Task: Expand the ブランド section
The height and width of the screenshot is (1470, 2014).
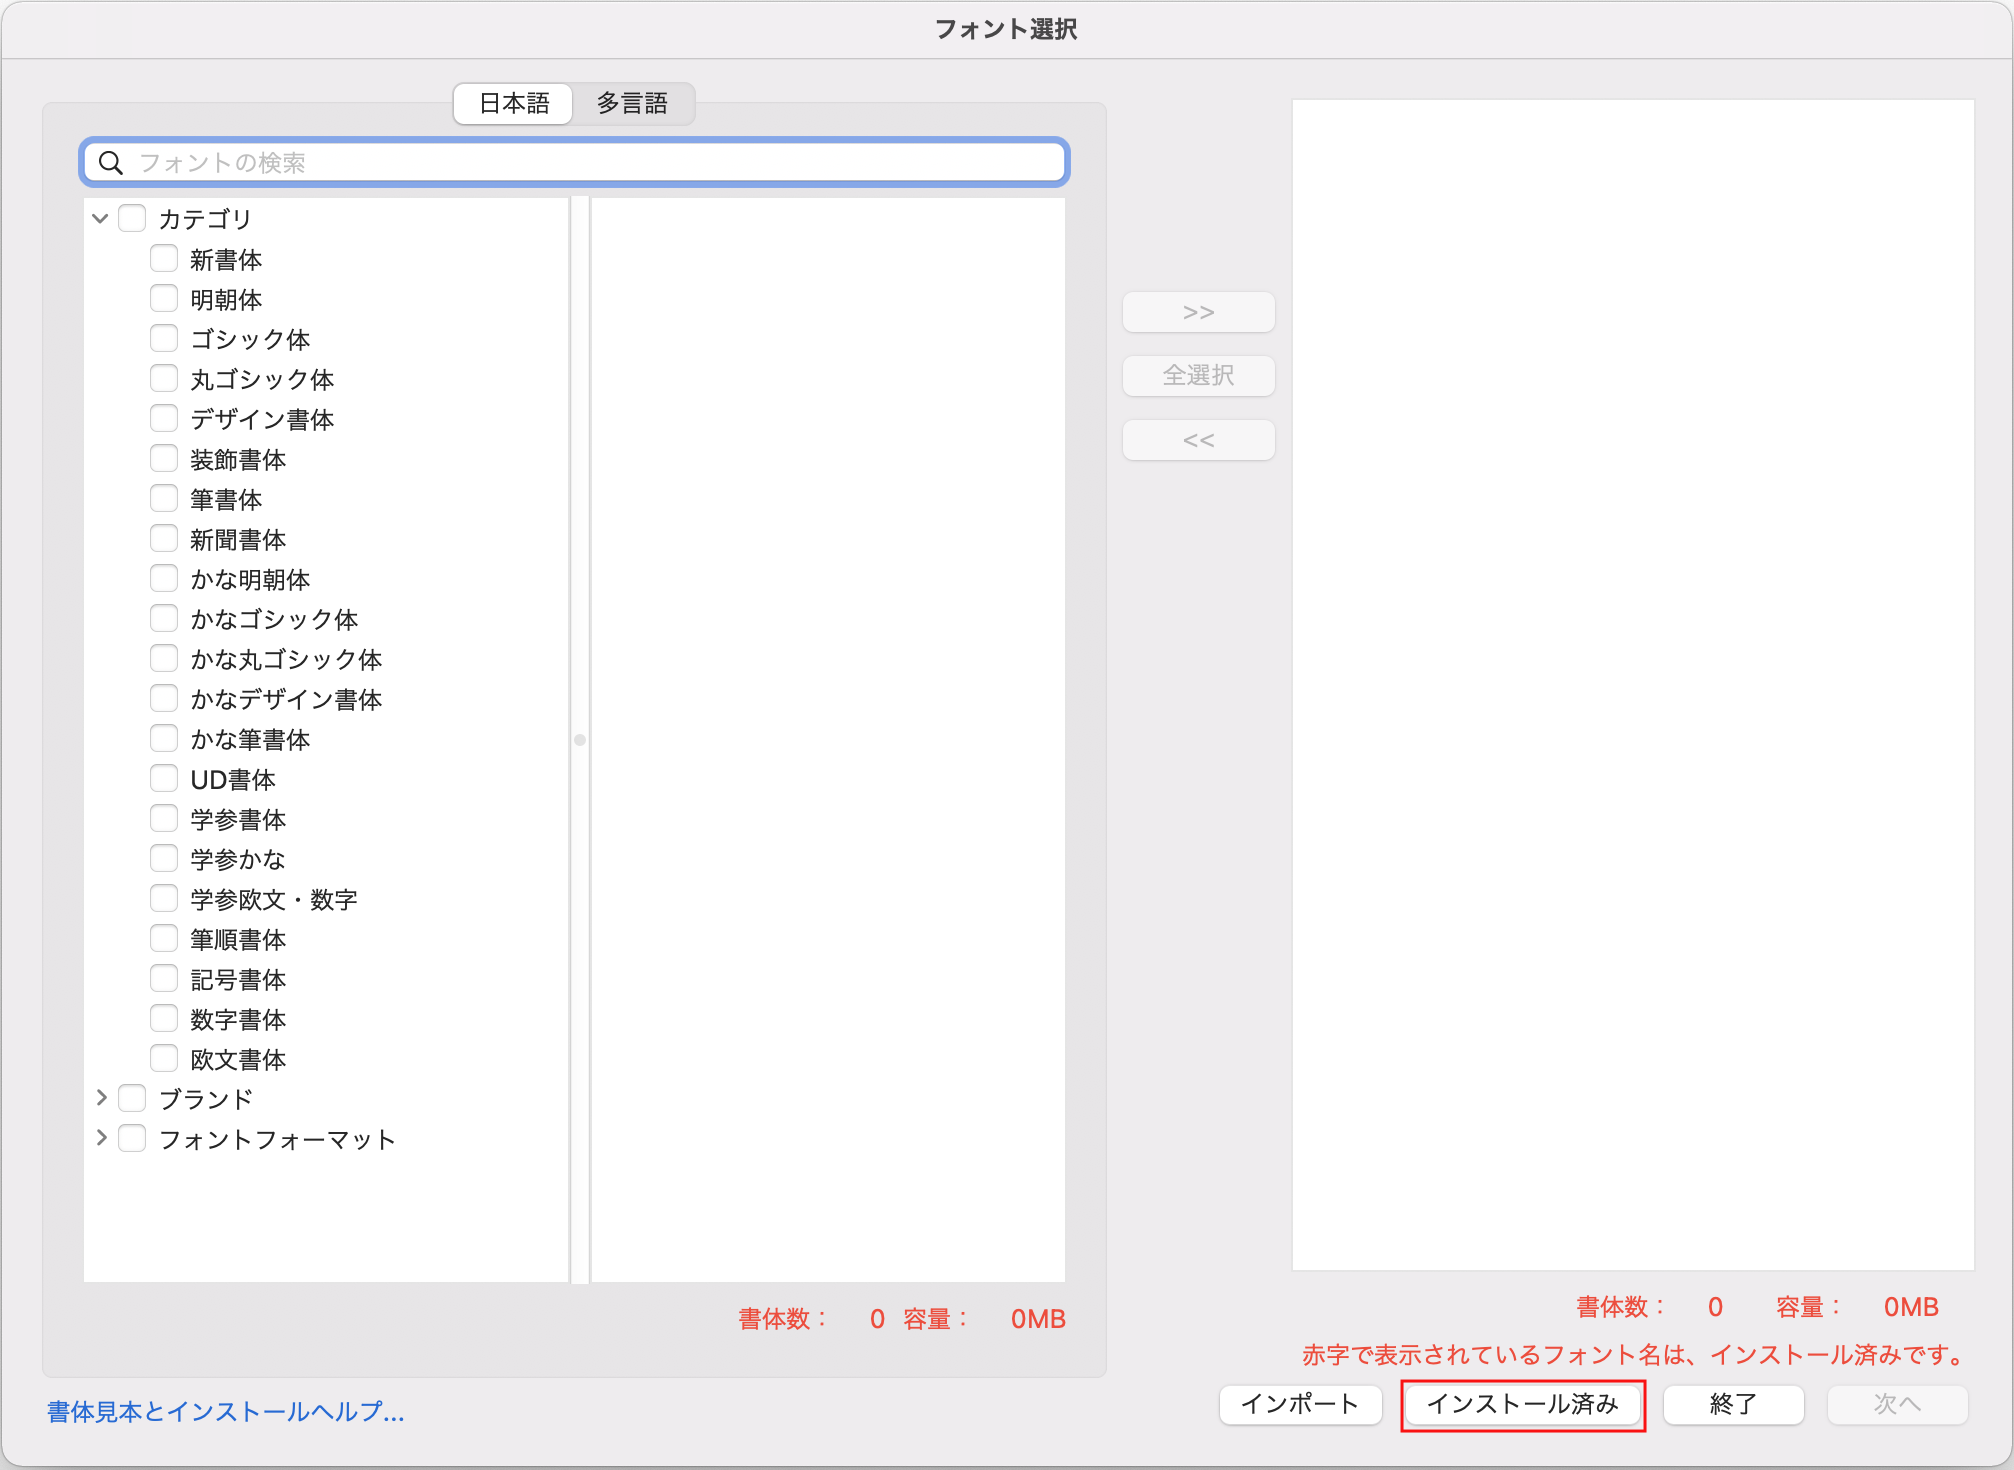Action: (x=101, y=1098)
